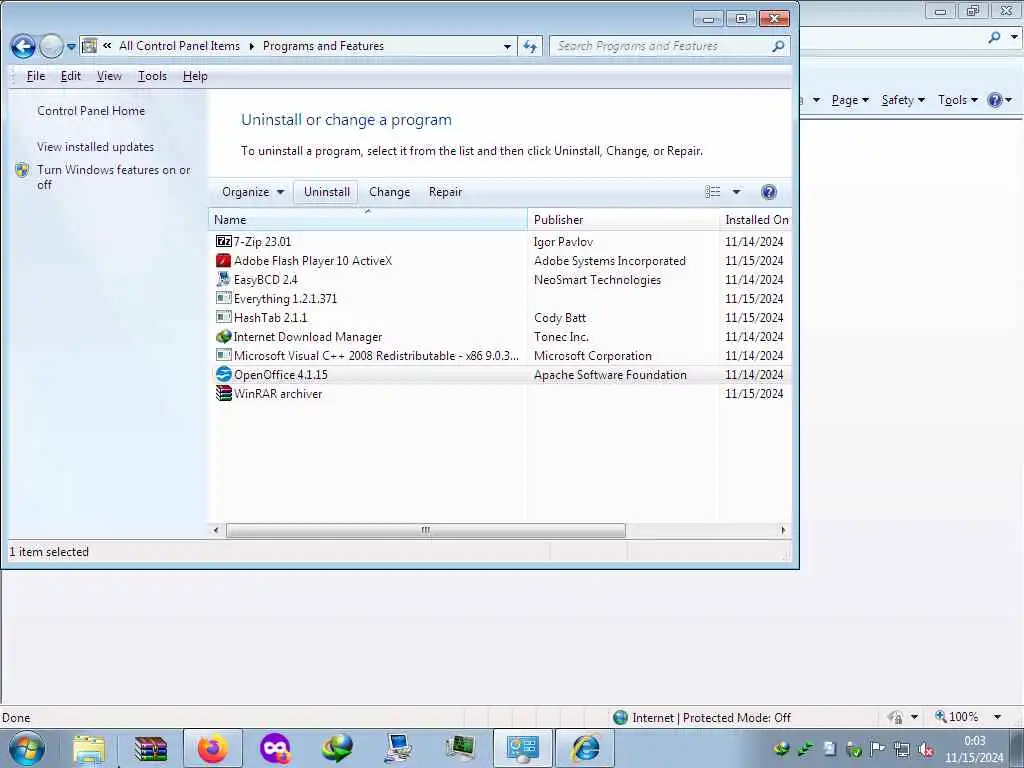Go back with the blue Back arrow
Screen dimensions: 1024x768
(23, 46)
